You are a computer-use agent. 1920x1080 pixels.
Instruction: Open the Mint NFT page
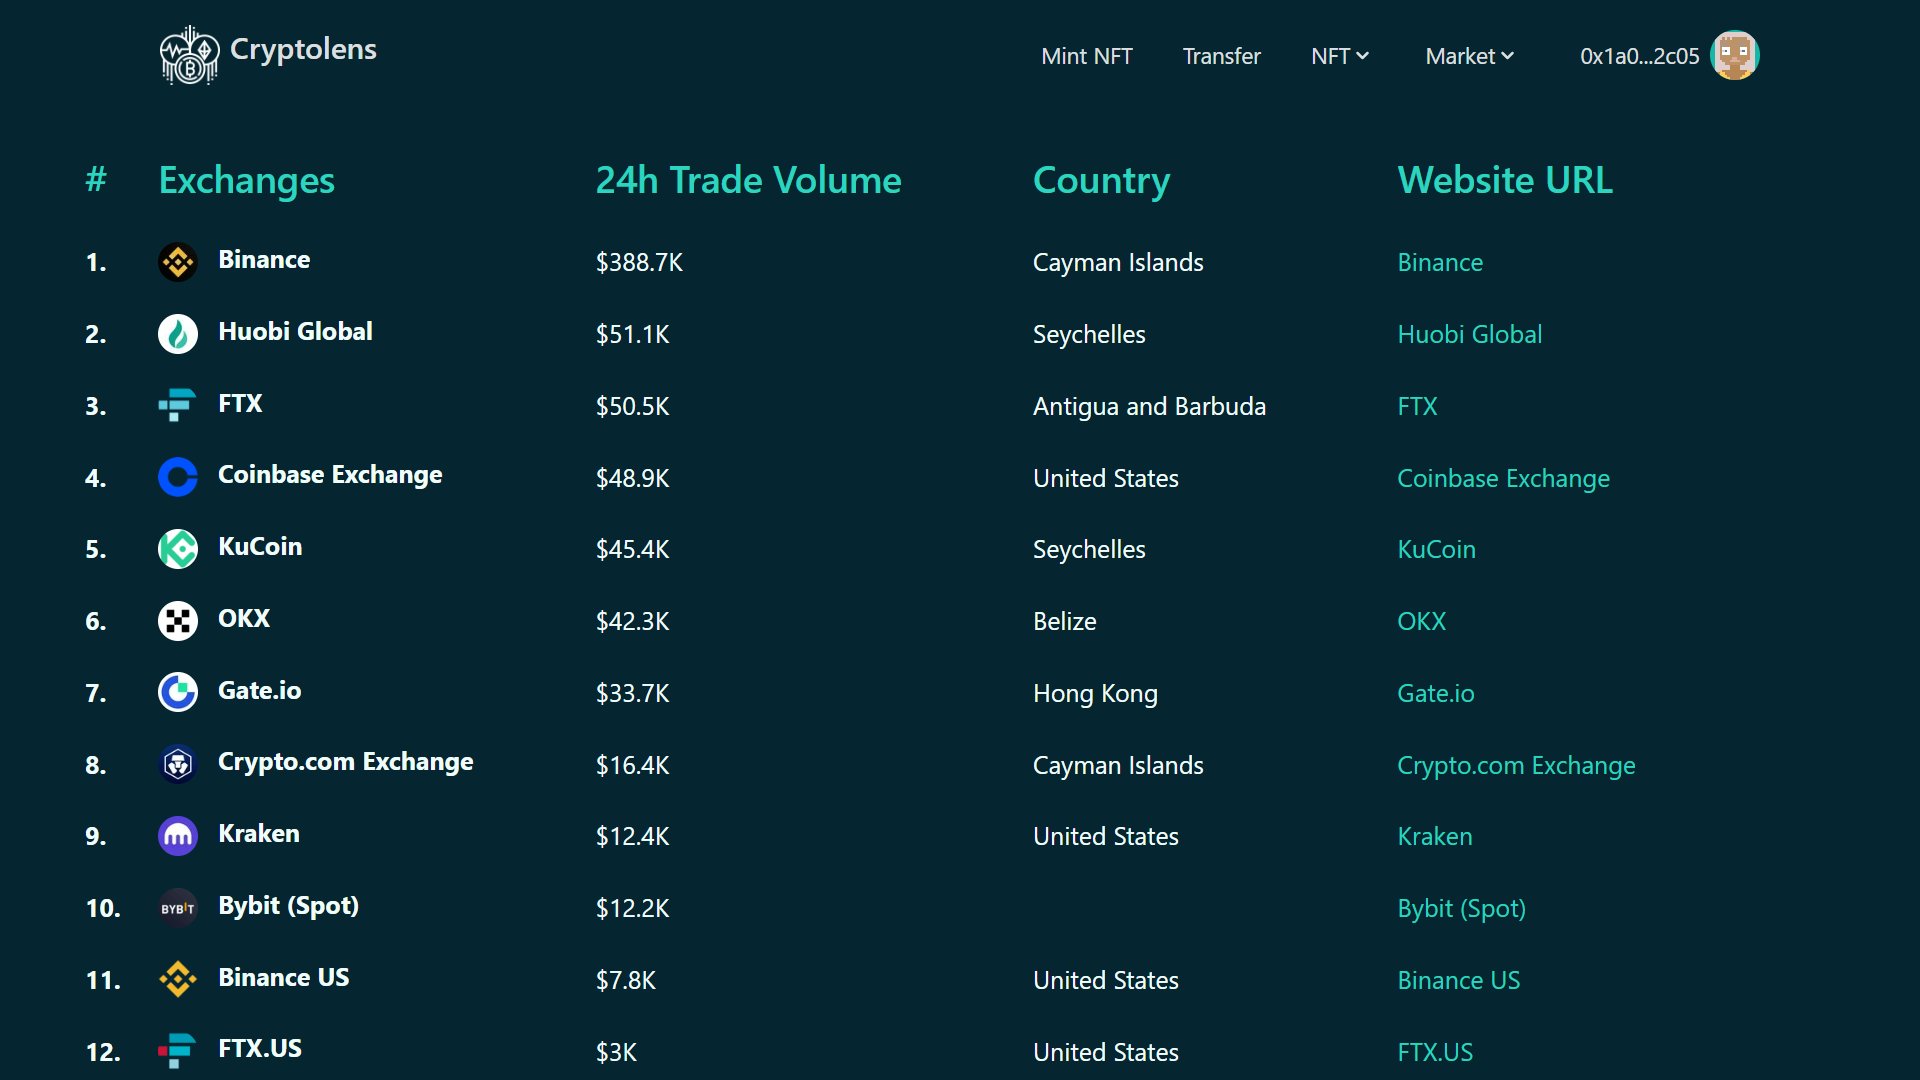[1086, 56]
